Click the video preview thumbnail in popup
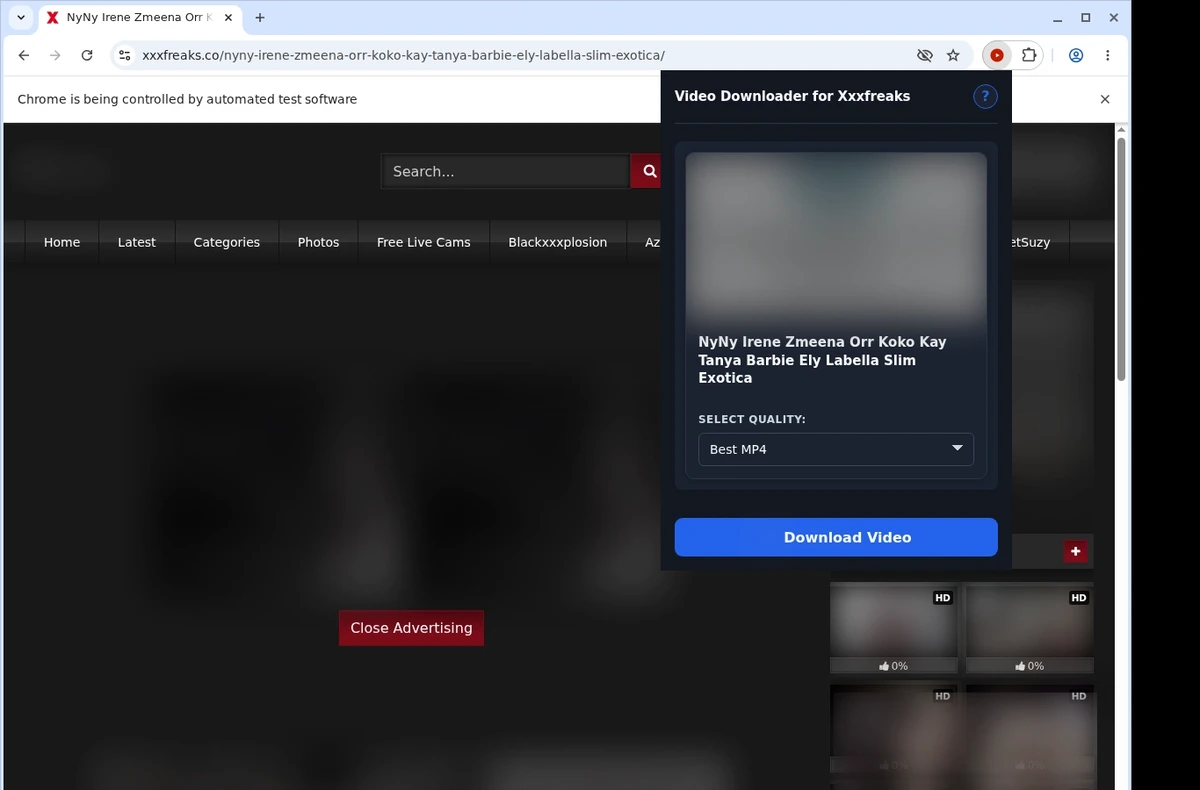Viewport: 1200px width, 790px height. 836,237
